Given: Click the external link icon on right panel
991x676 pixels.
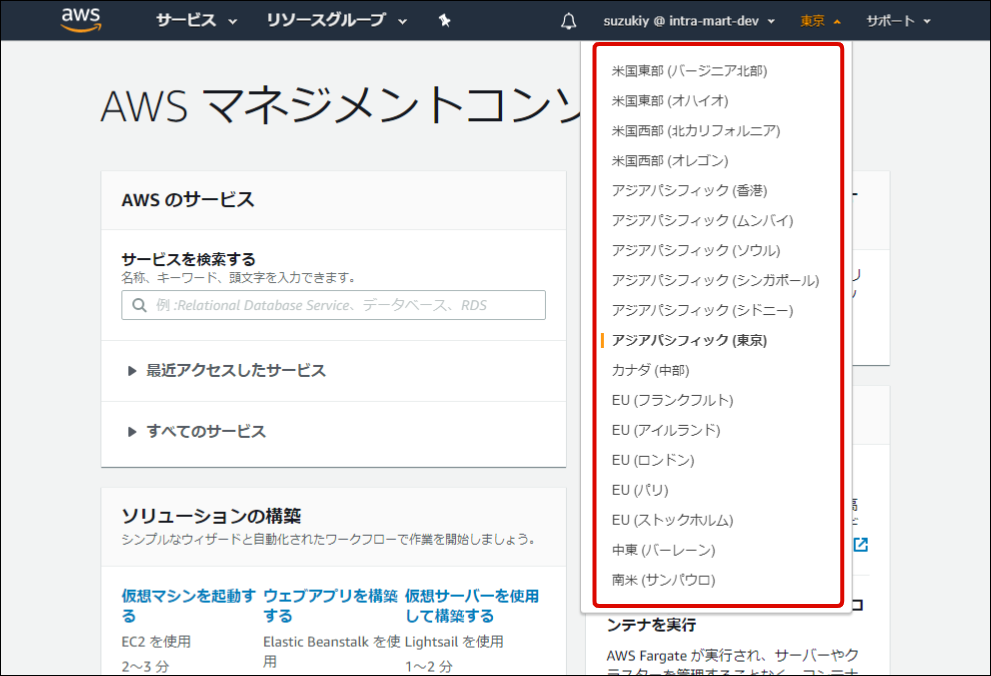Looking at the screenshot, I should click(x=859, y=544).
